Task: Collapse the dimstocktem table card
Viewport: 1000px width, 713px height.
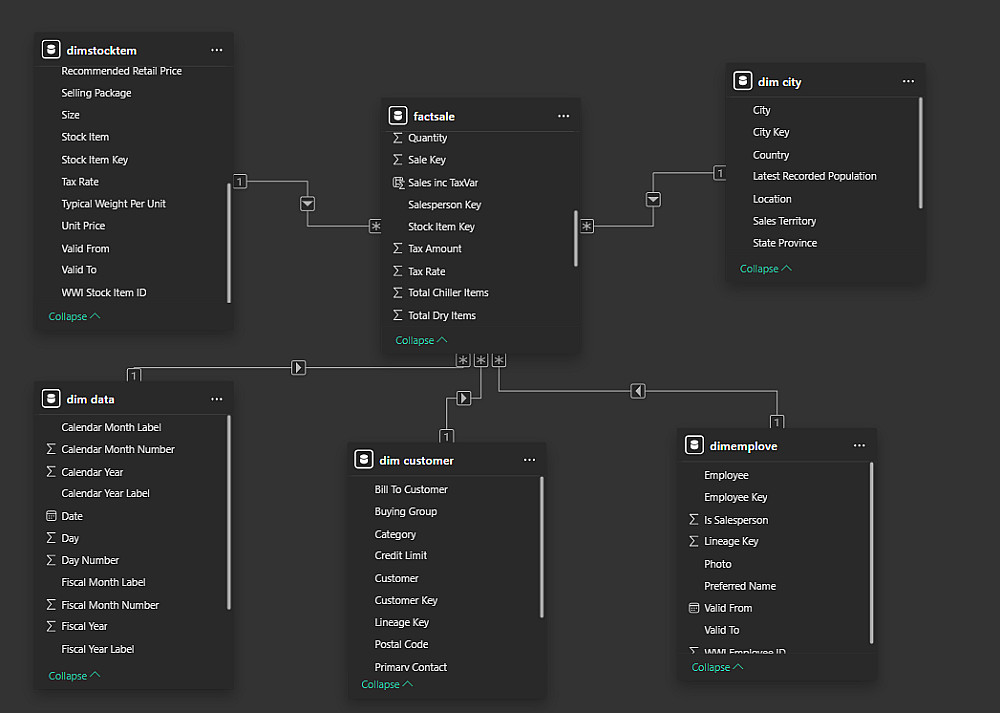Action: click(x=74, y=316)
